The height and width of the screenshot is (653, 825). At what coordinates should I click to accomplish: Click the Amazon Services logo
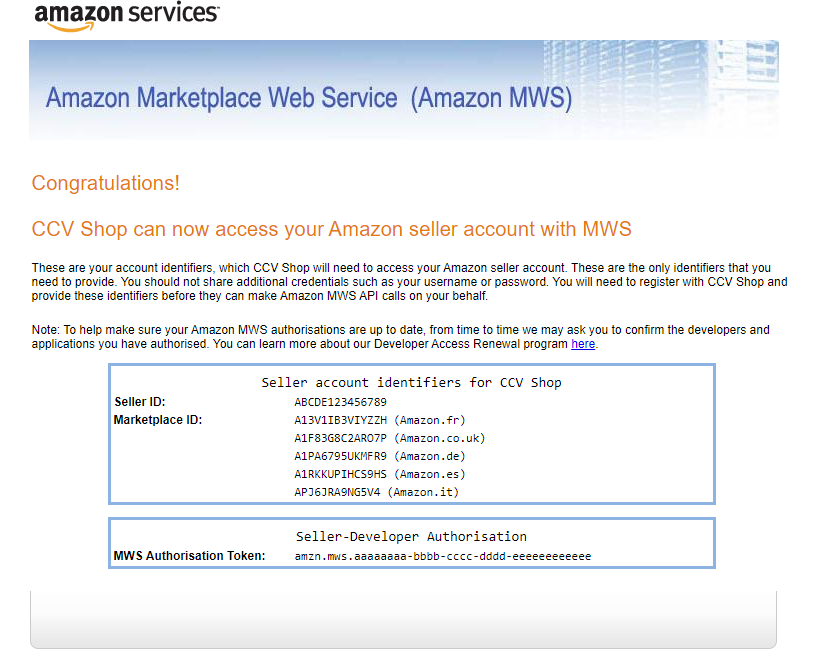tap(127, 16)
